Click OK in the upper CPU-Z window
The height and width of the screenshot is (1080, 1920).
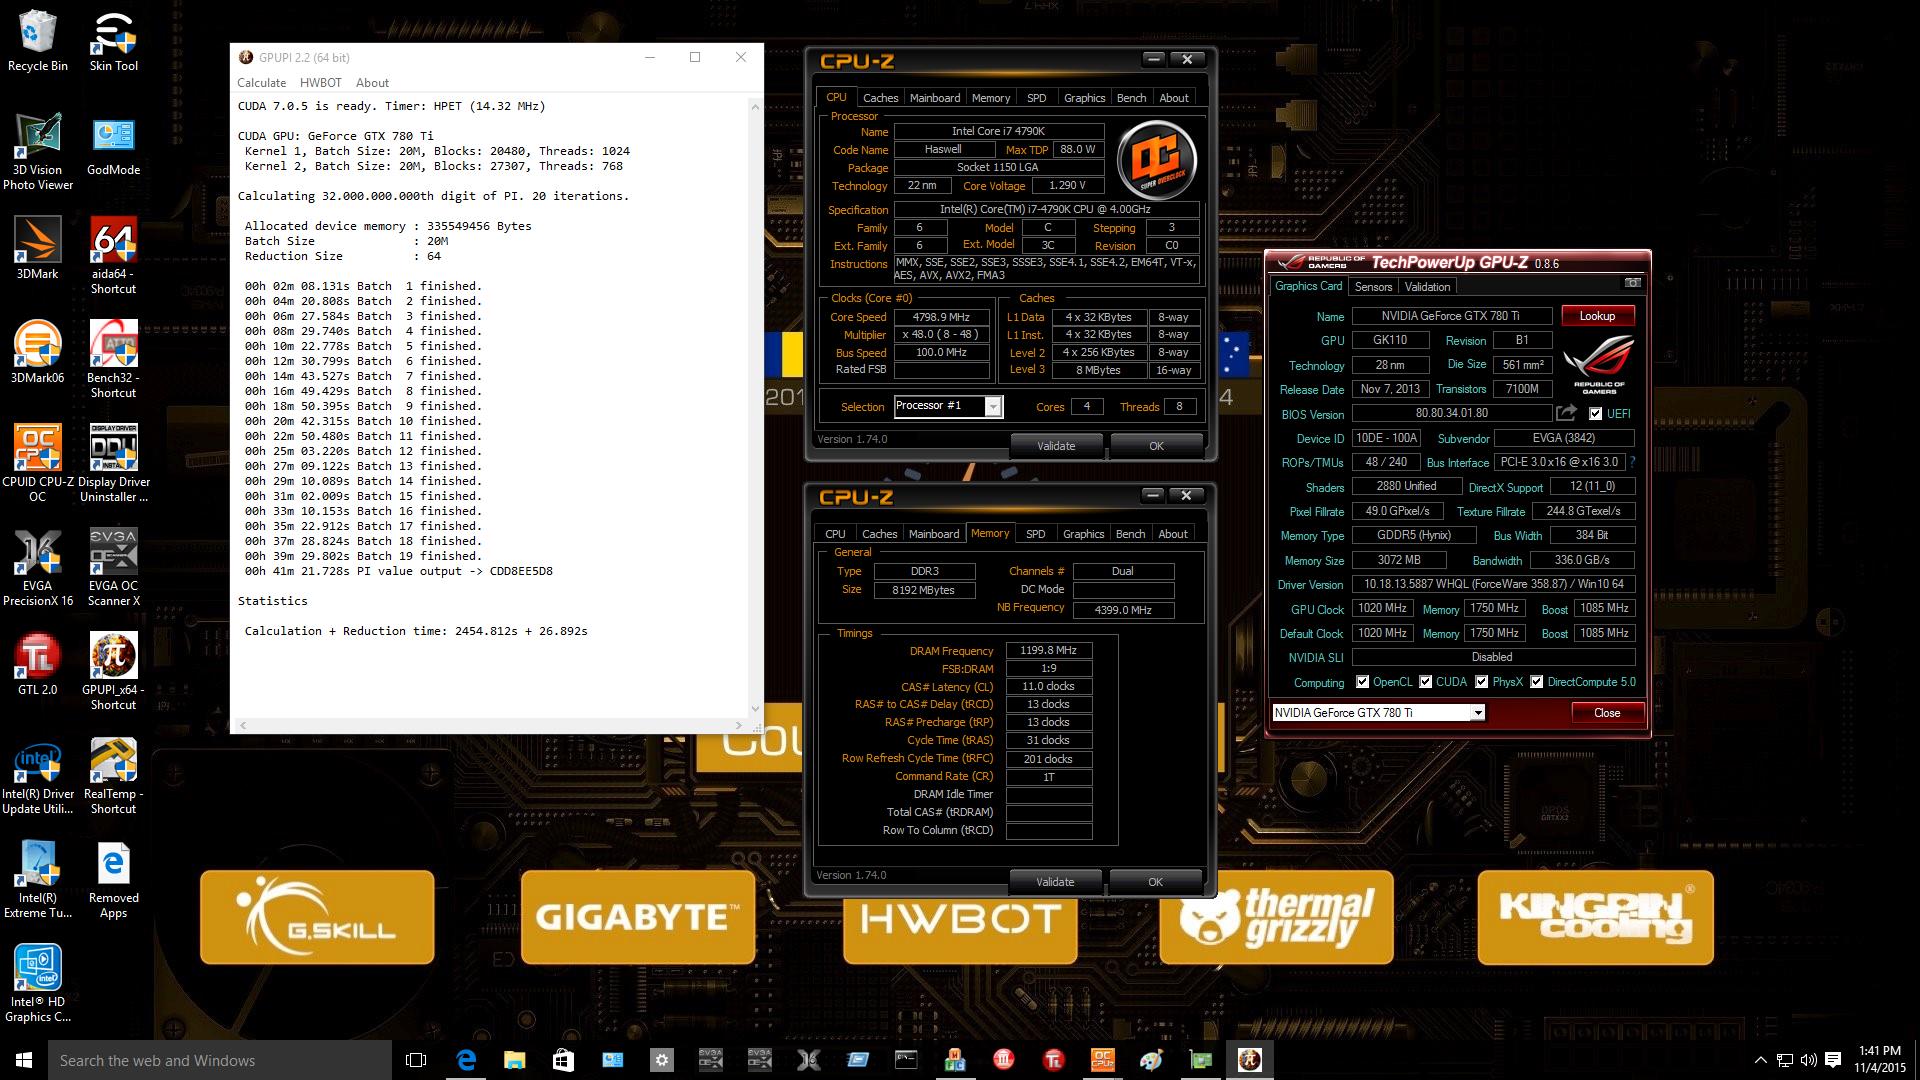coord(1156,446)
